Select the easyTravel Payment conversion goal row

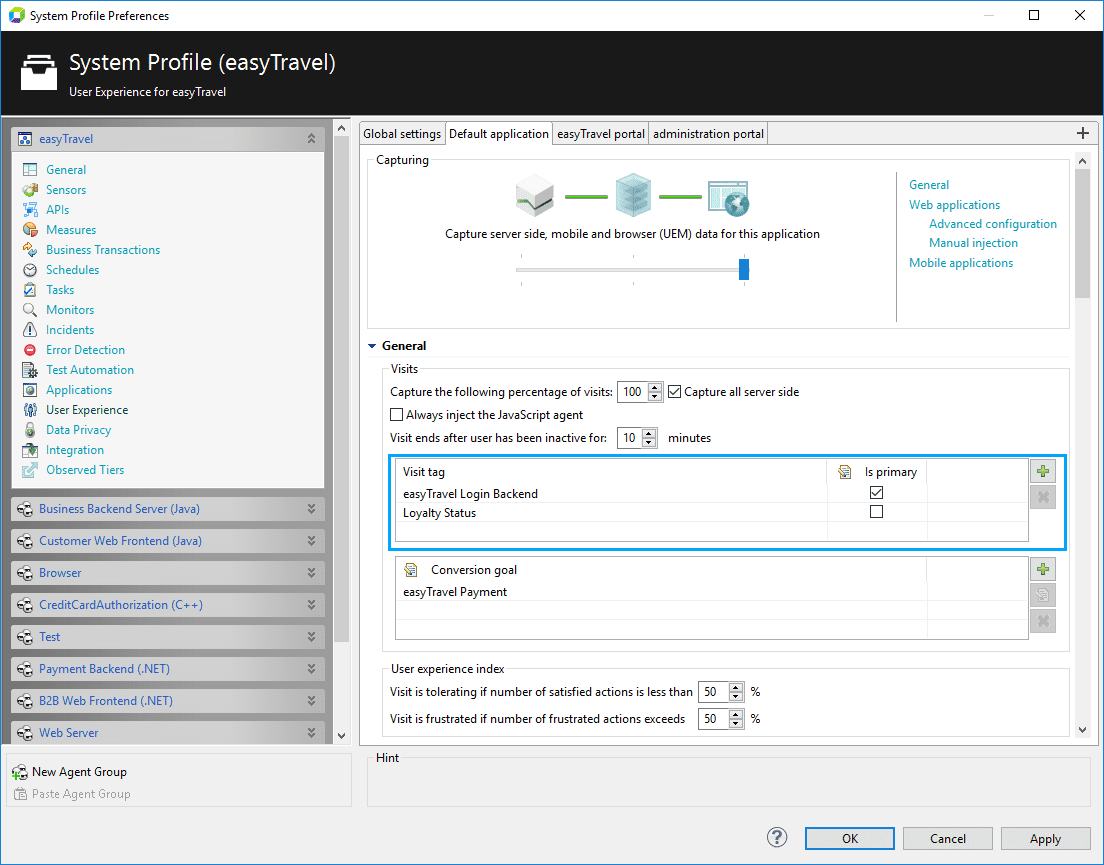(712, 592)
